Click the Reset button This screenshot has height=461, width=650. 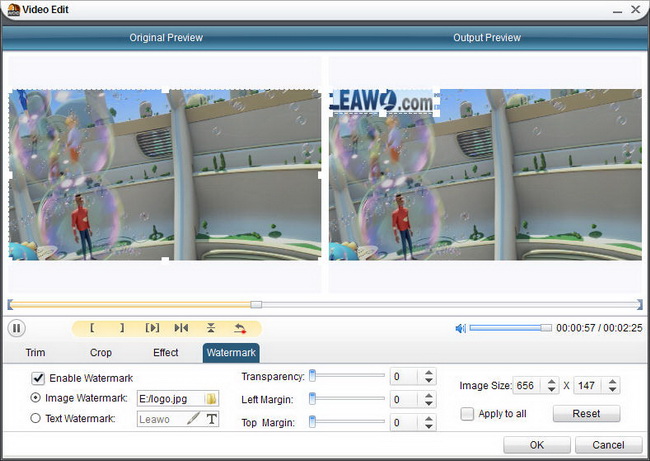point(586,413)
